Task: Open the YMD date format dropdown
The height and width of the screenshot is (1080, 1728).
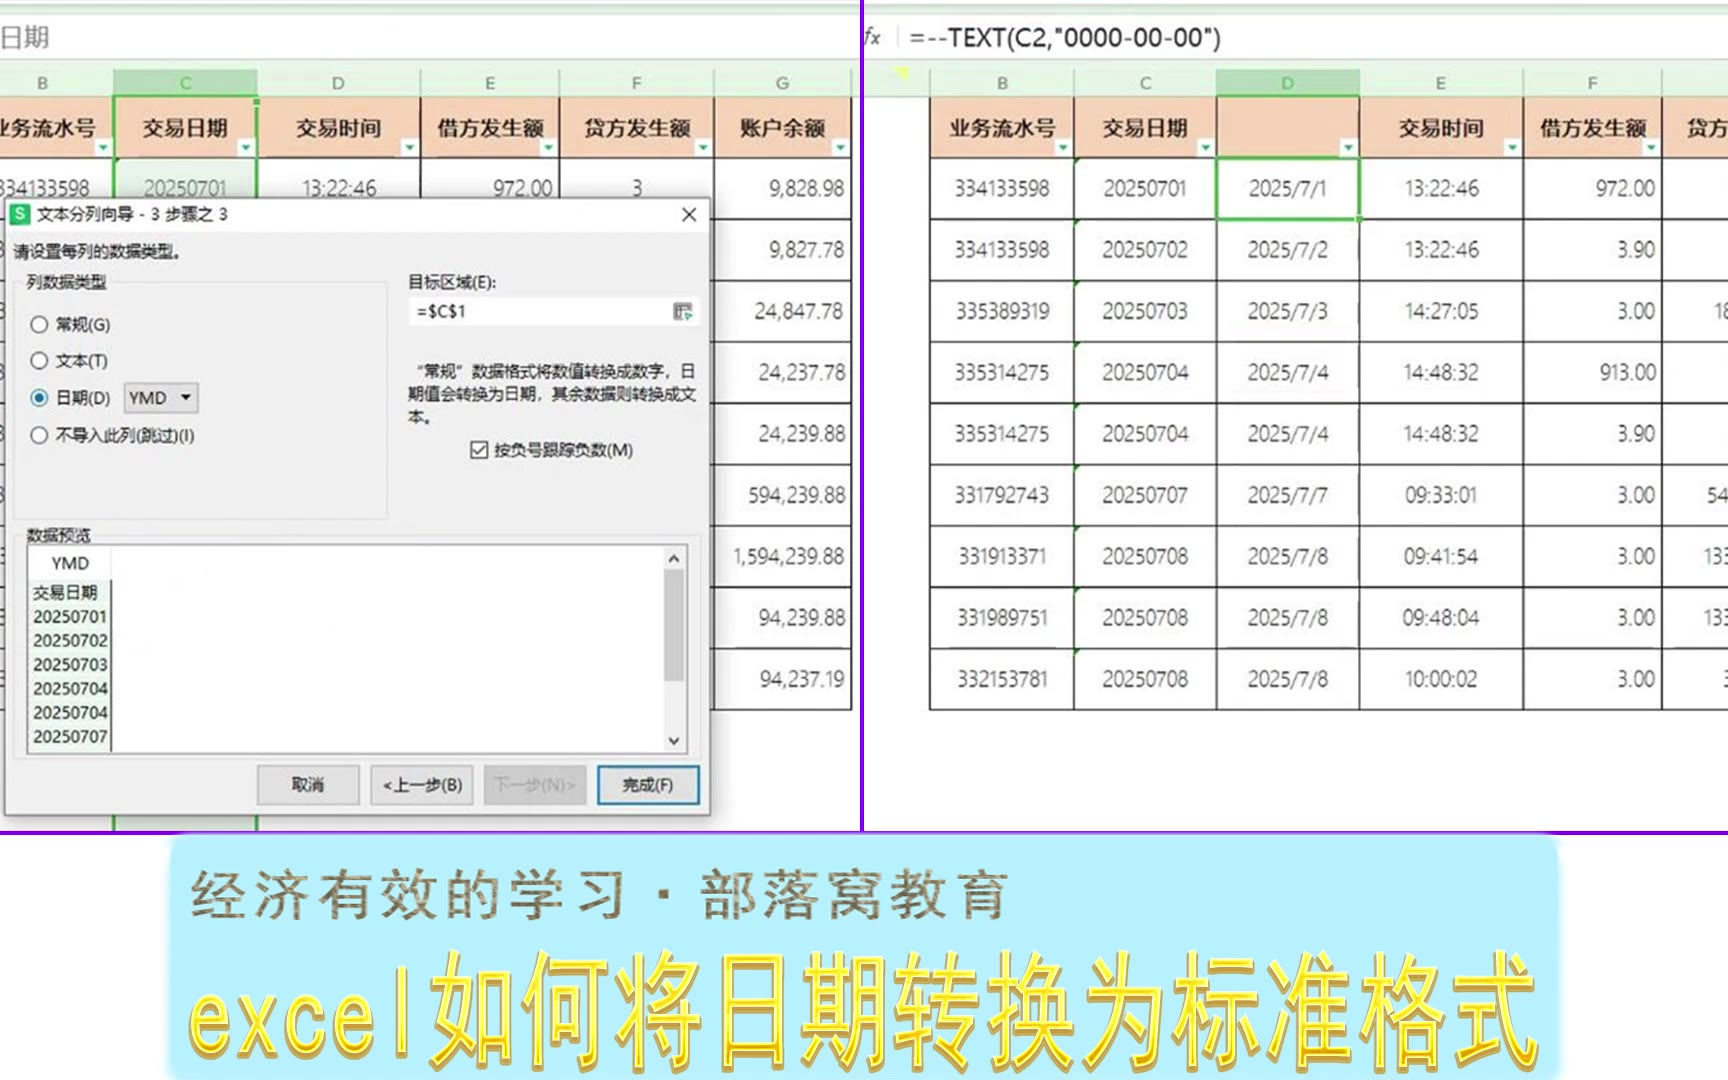Action: [x=161, y=398]
